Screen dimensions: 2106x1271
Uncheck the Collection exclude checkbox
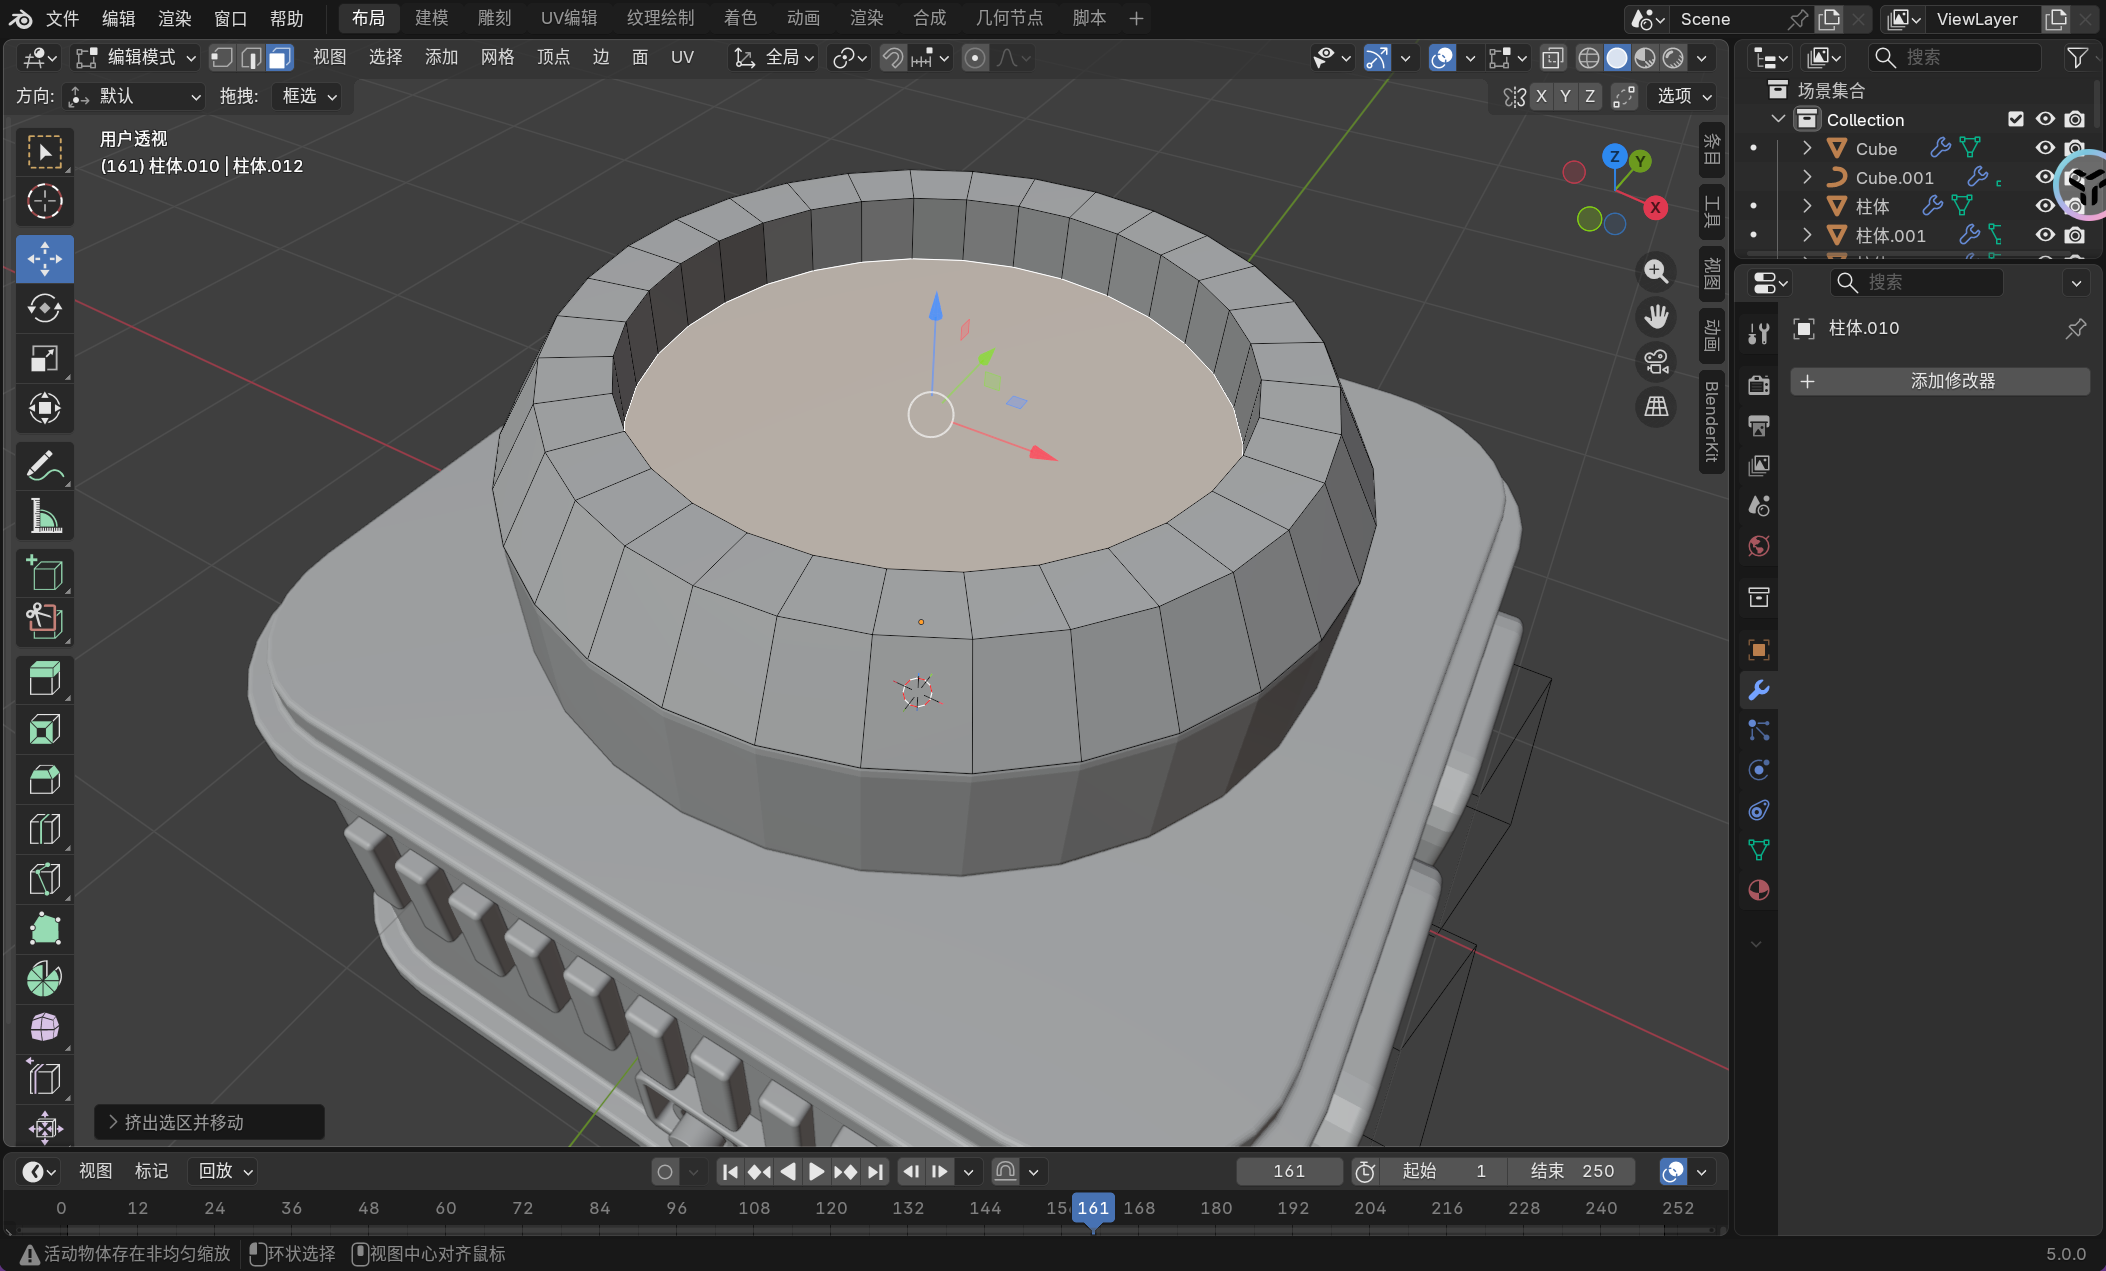point(2016,120)
